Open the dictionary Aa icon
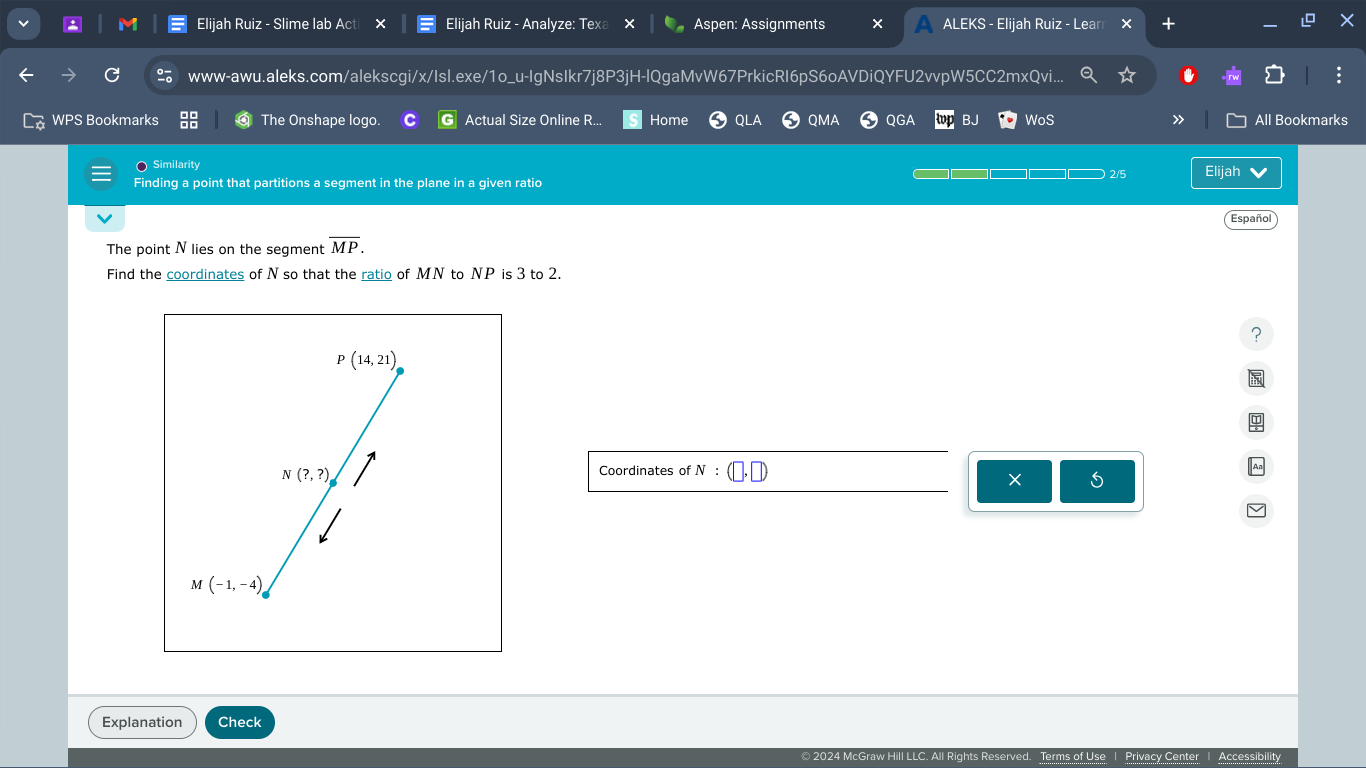Screen dimensions: 1366x768 (1257, 466)
